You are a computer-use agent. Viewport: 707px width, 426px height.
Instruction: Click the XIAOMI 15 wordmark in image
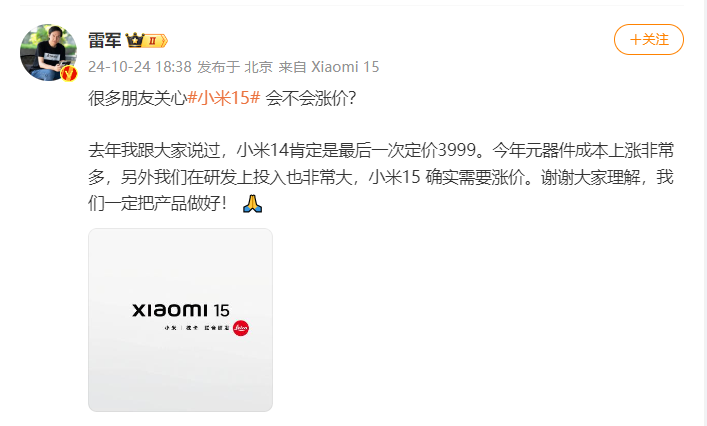(181, 310)
